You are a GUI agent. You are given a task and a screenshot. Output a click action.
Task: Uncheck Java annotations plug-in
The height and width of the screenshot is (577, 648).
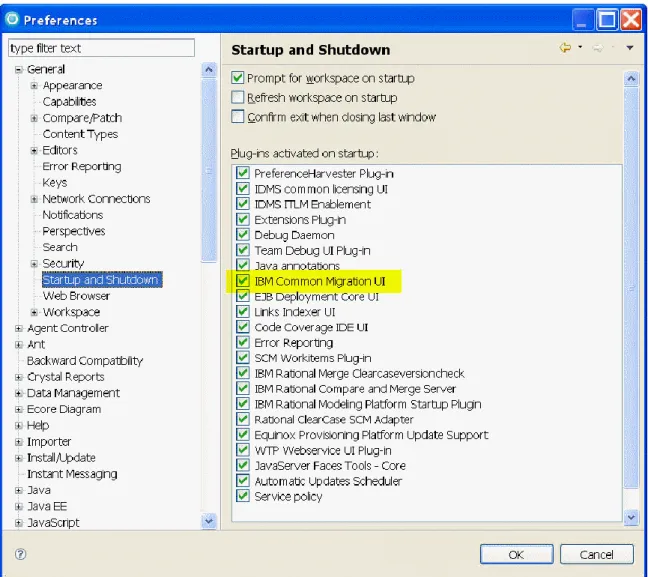pos(243,265)
